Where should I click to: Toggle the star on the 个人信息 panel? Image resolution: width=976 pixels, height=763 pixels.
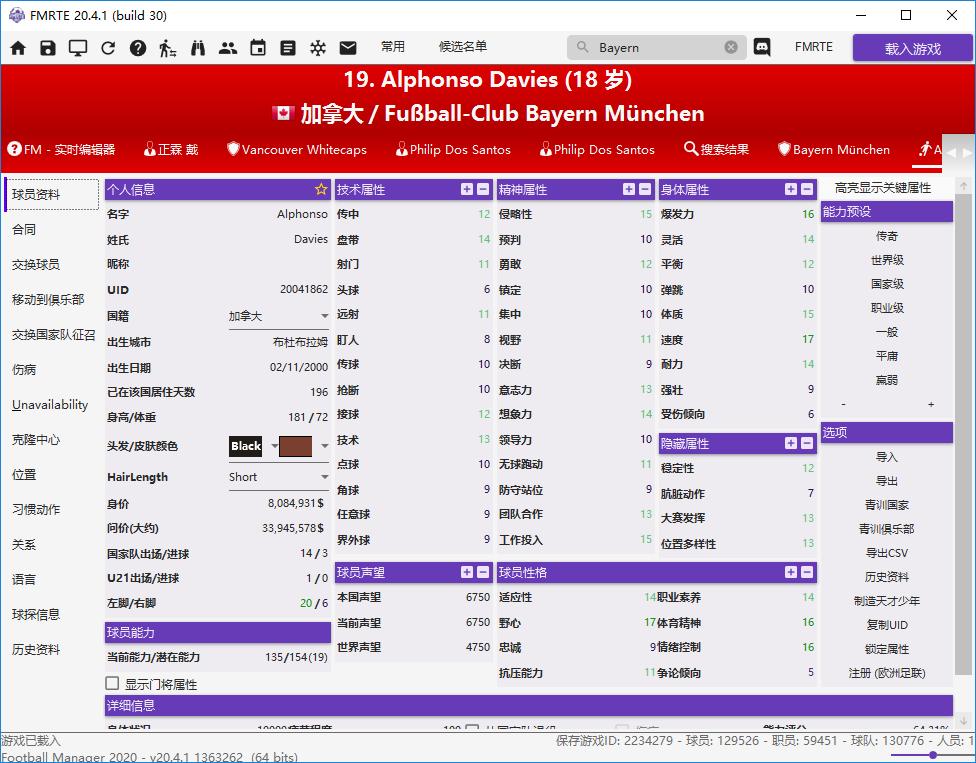[x=320, y=189]
